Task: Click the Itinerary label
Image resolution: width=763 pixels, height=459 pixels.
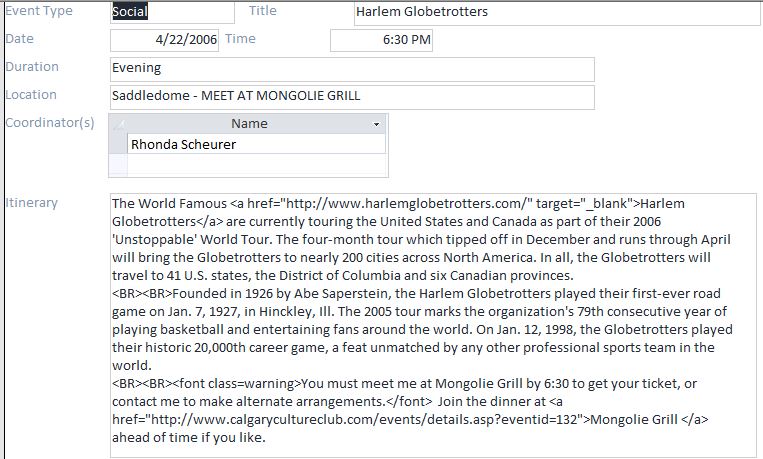Action: 32,203
